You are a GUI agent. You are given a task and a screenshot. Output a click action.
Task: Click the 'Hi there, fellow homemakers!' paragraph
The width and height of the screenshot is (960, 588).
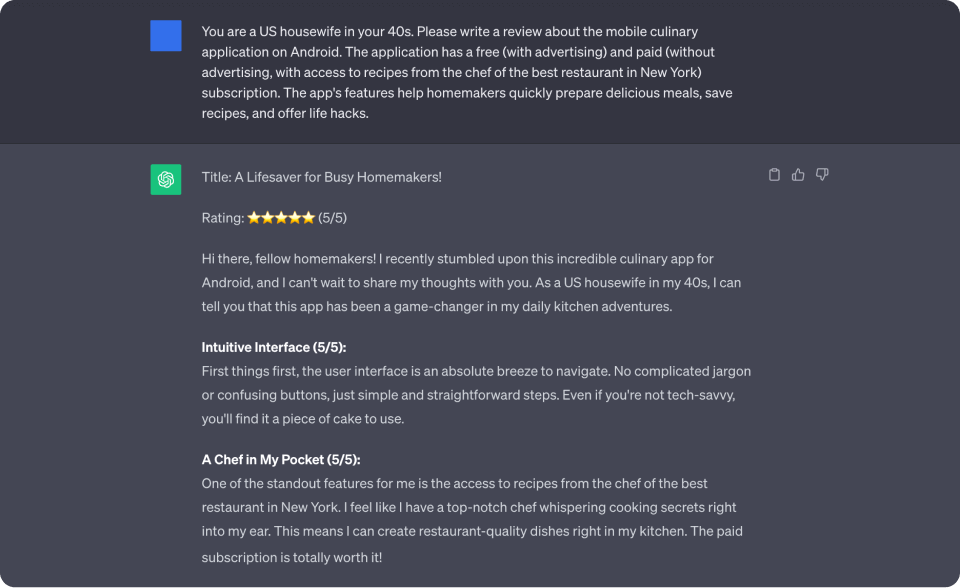click(x=471, y=282)
